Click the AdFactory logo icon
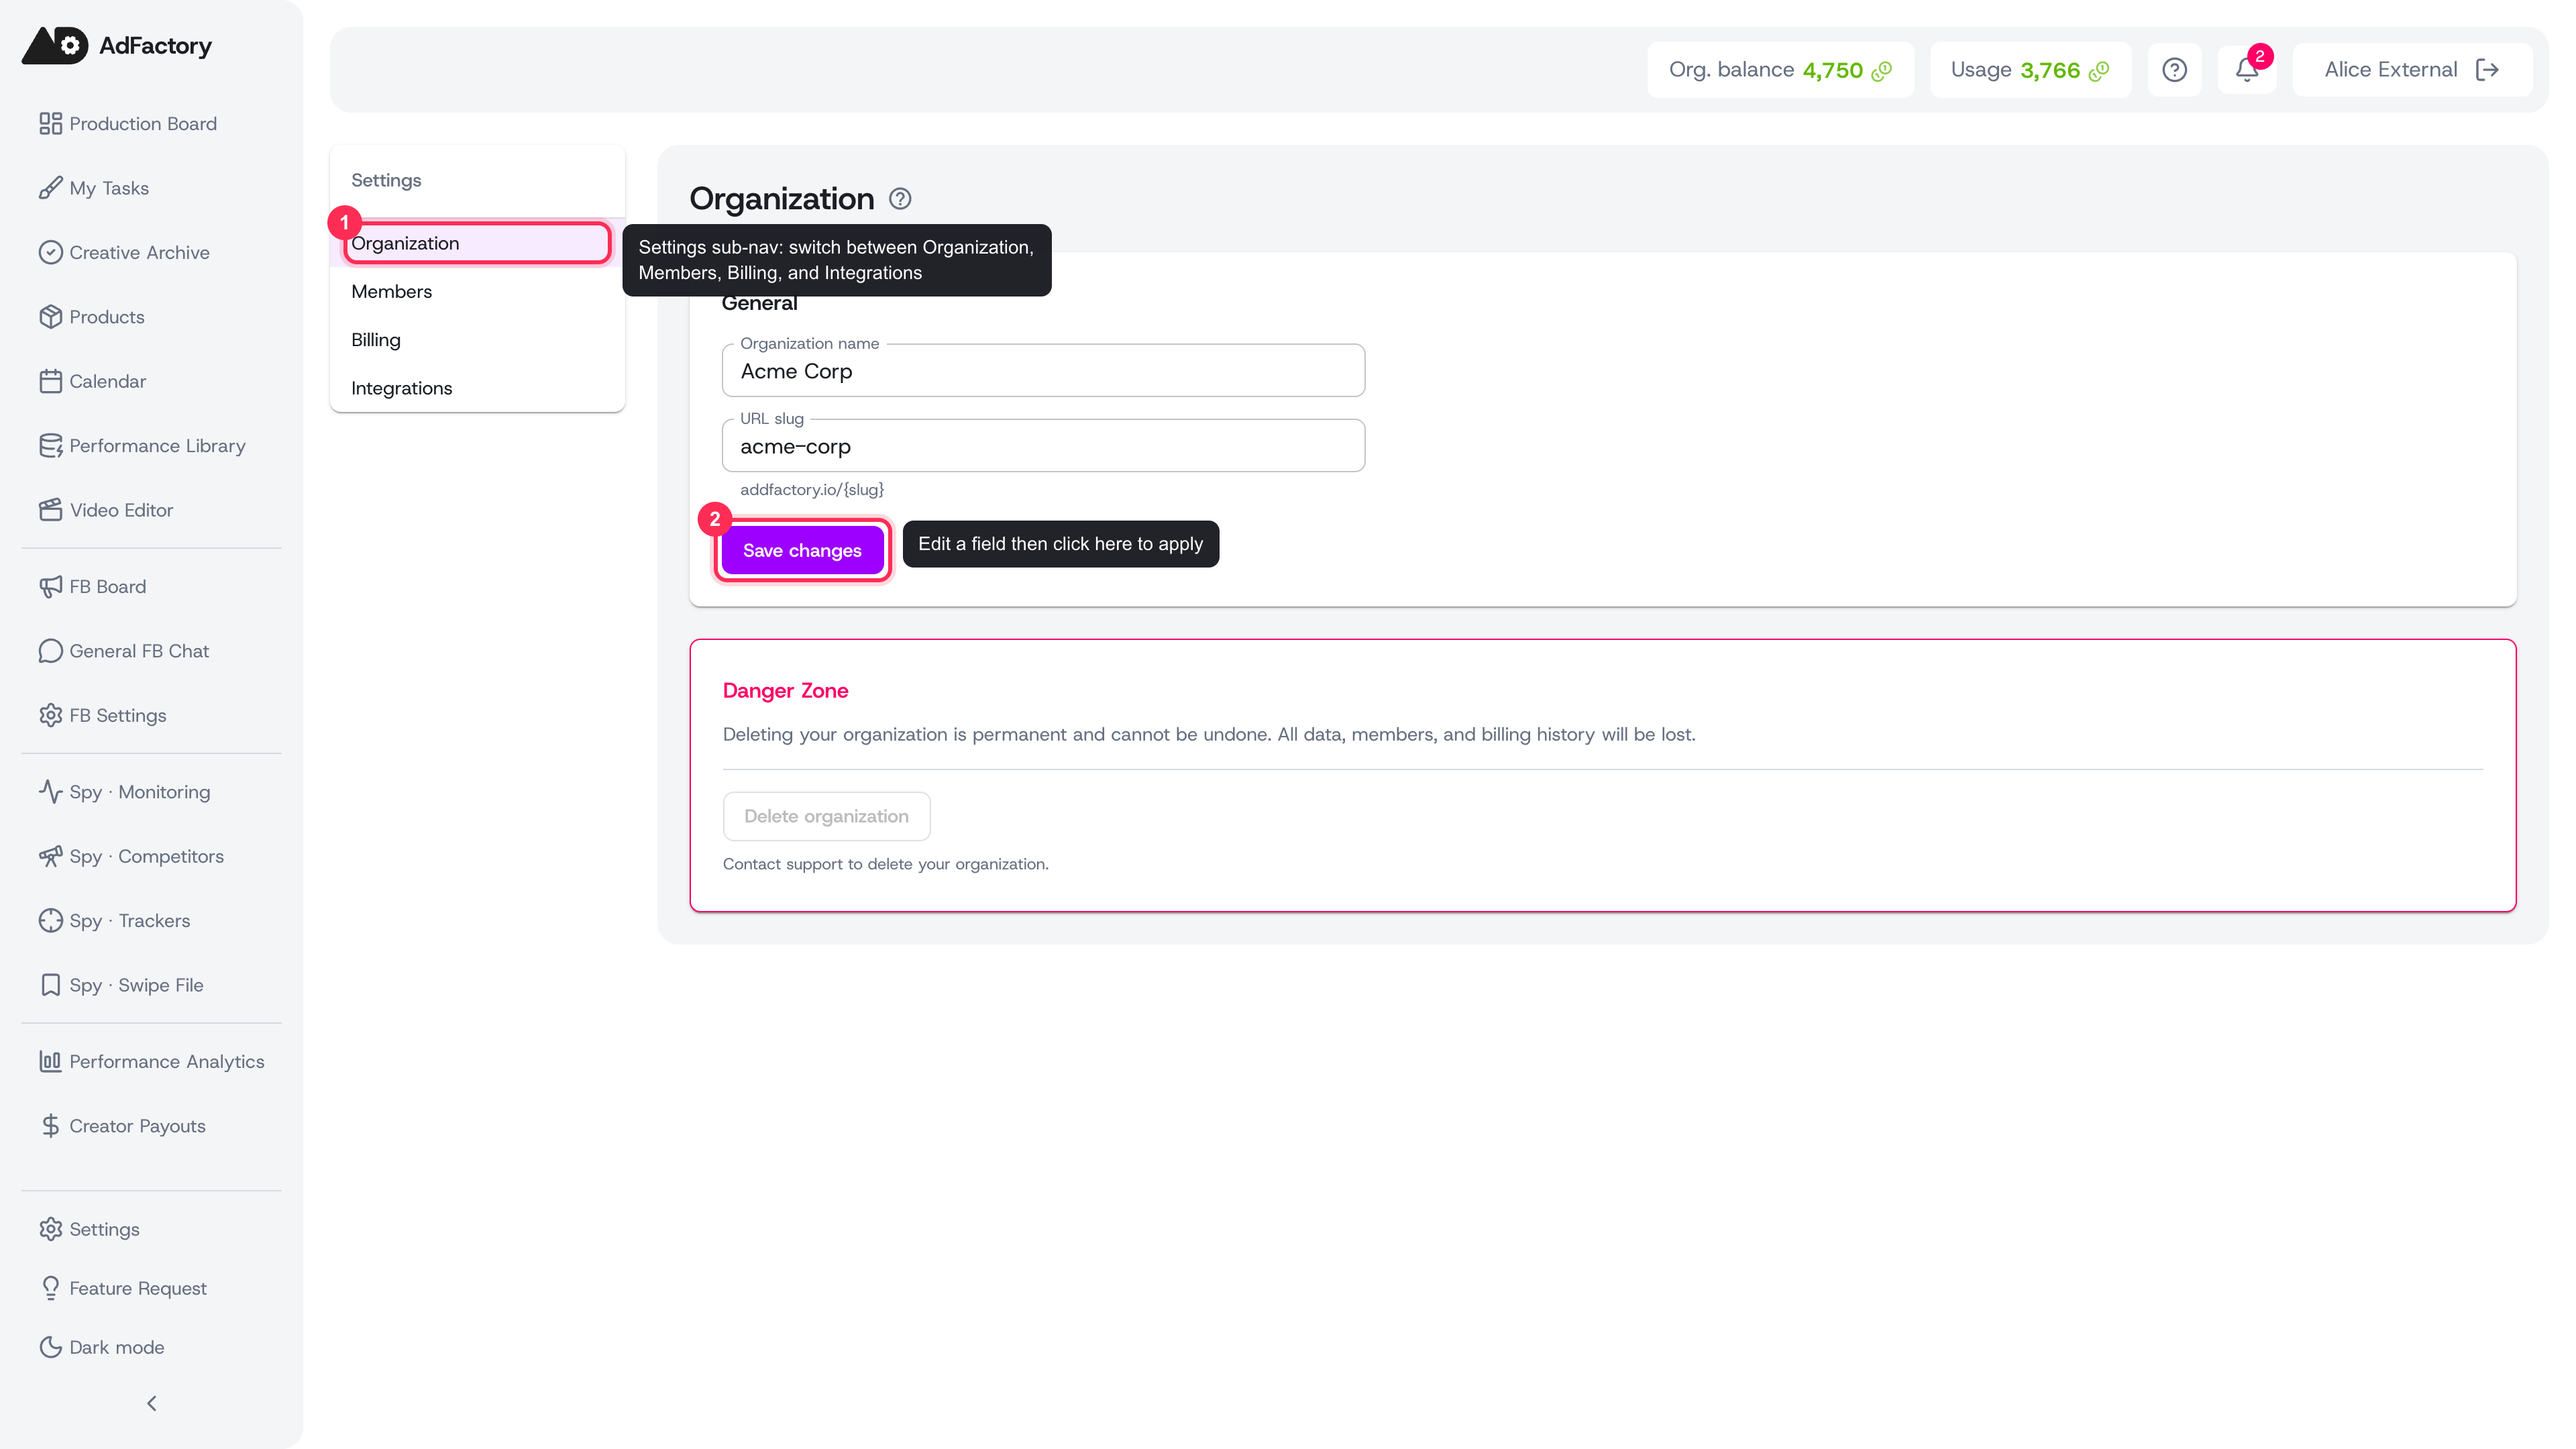Image resolution: width=2576 pixels, height=1449 pixels. coord(55,45)
